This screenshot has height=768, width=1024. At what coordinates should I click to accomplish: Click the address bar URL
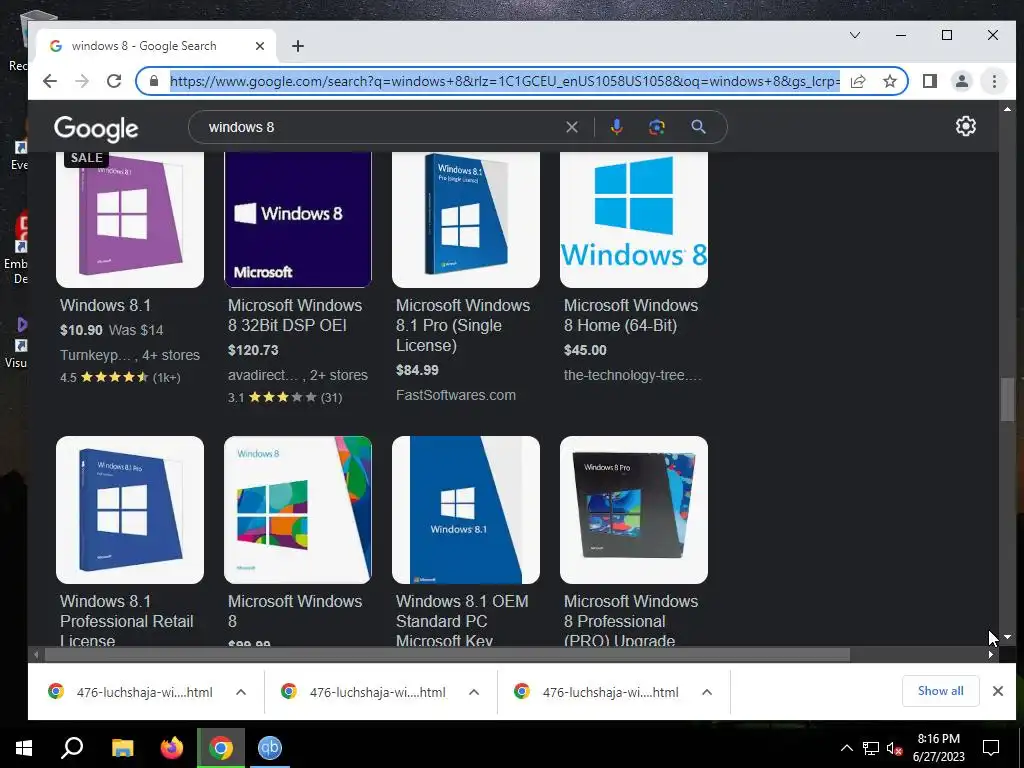[x=504, y=81]
